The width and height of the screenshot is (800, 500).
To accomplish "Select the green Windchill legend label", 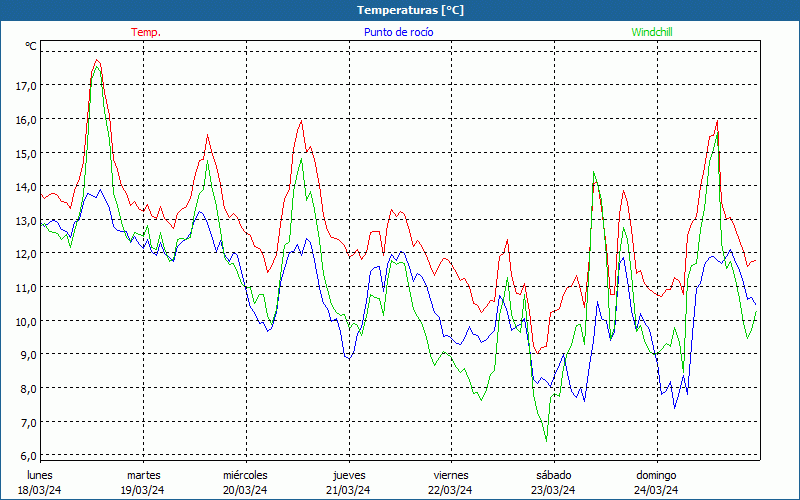I will coord(652,32).
